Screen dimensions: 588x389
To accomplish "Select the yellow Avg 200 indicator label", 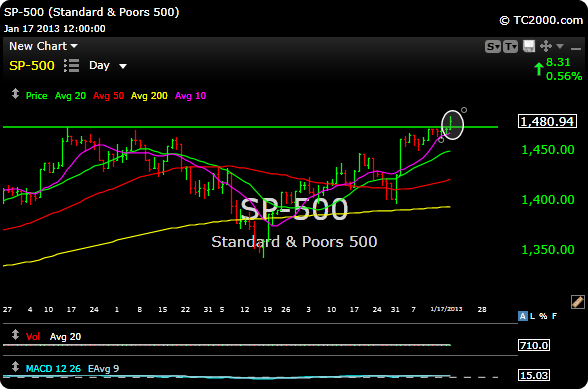I will (x=149, y=96).
